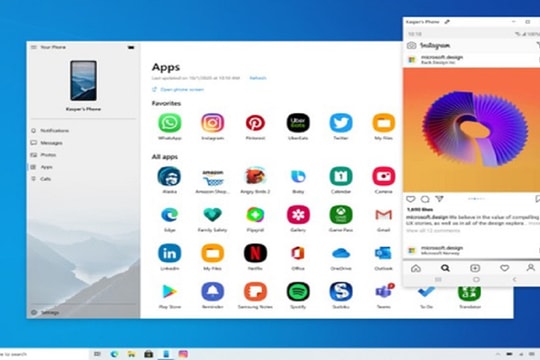Launch the Reminder app
Viewport: 540px width, 360px height.
point(212,292)
